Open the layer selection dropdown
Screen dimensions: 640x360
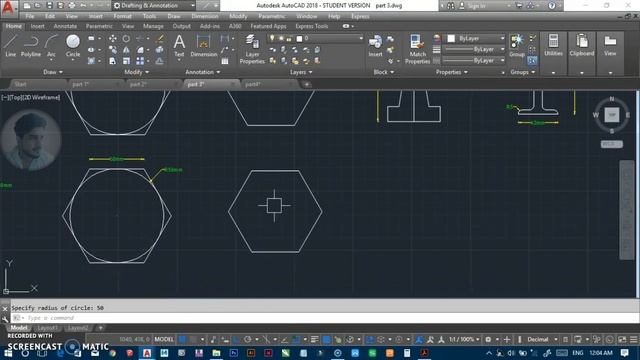coord(314,38)
